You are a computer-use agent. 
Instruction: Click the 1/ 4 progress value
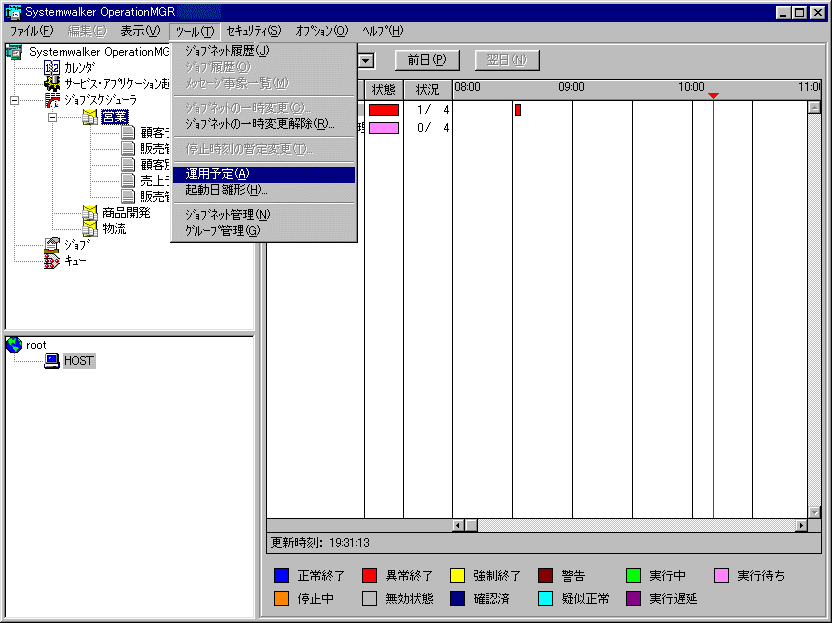tap(433, 110)
